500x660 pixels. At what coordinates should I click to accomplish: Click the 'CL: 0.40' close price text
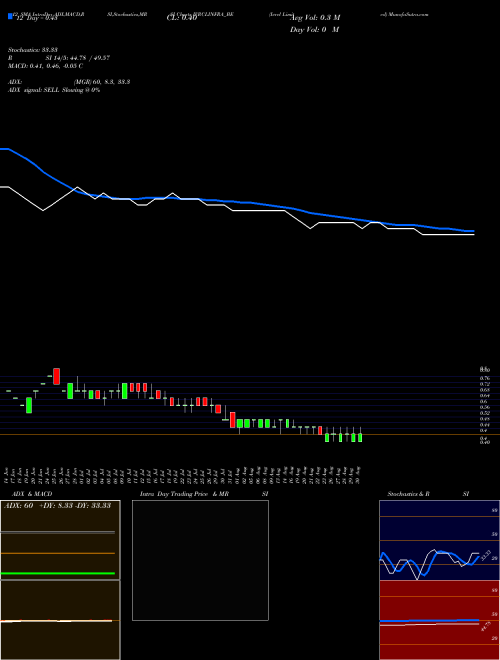[182, 18]
